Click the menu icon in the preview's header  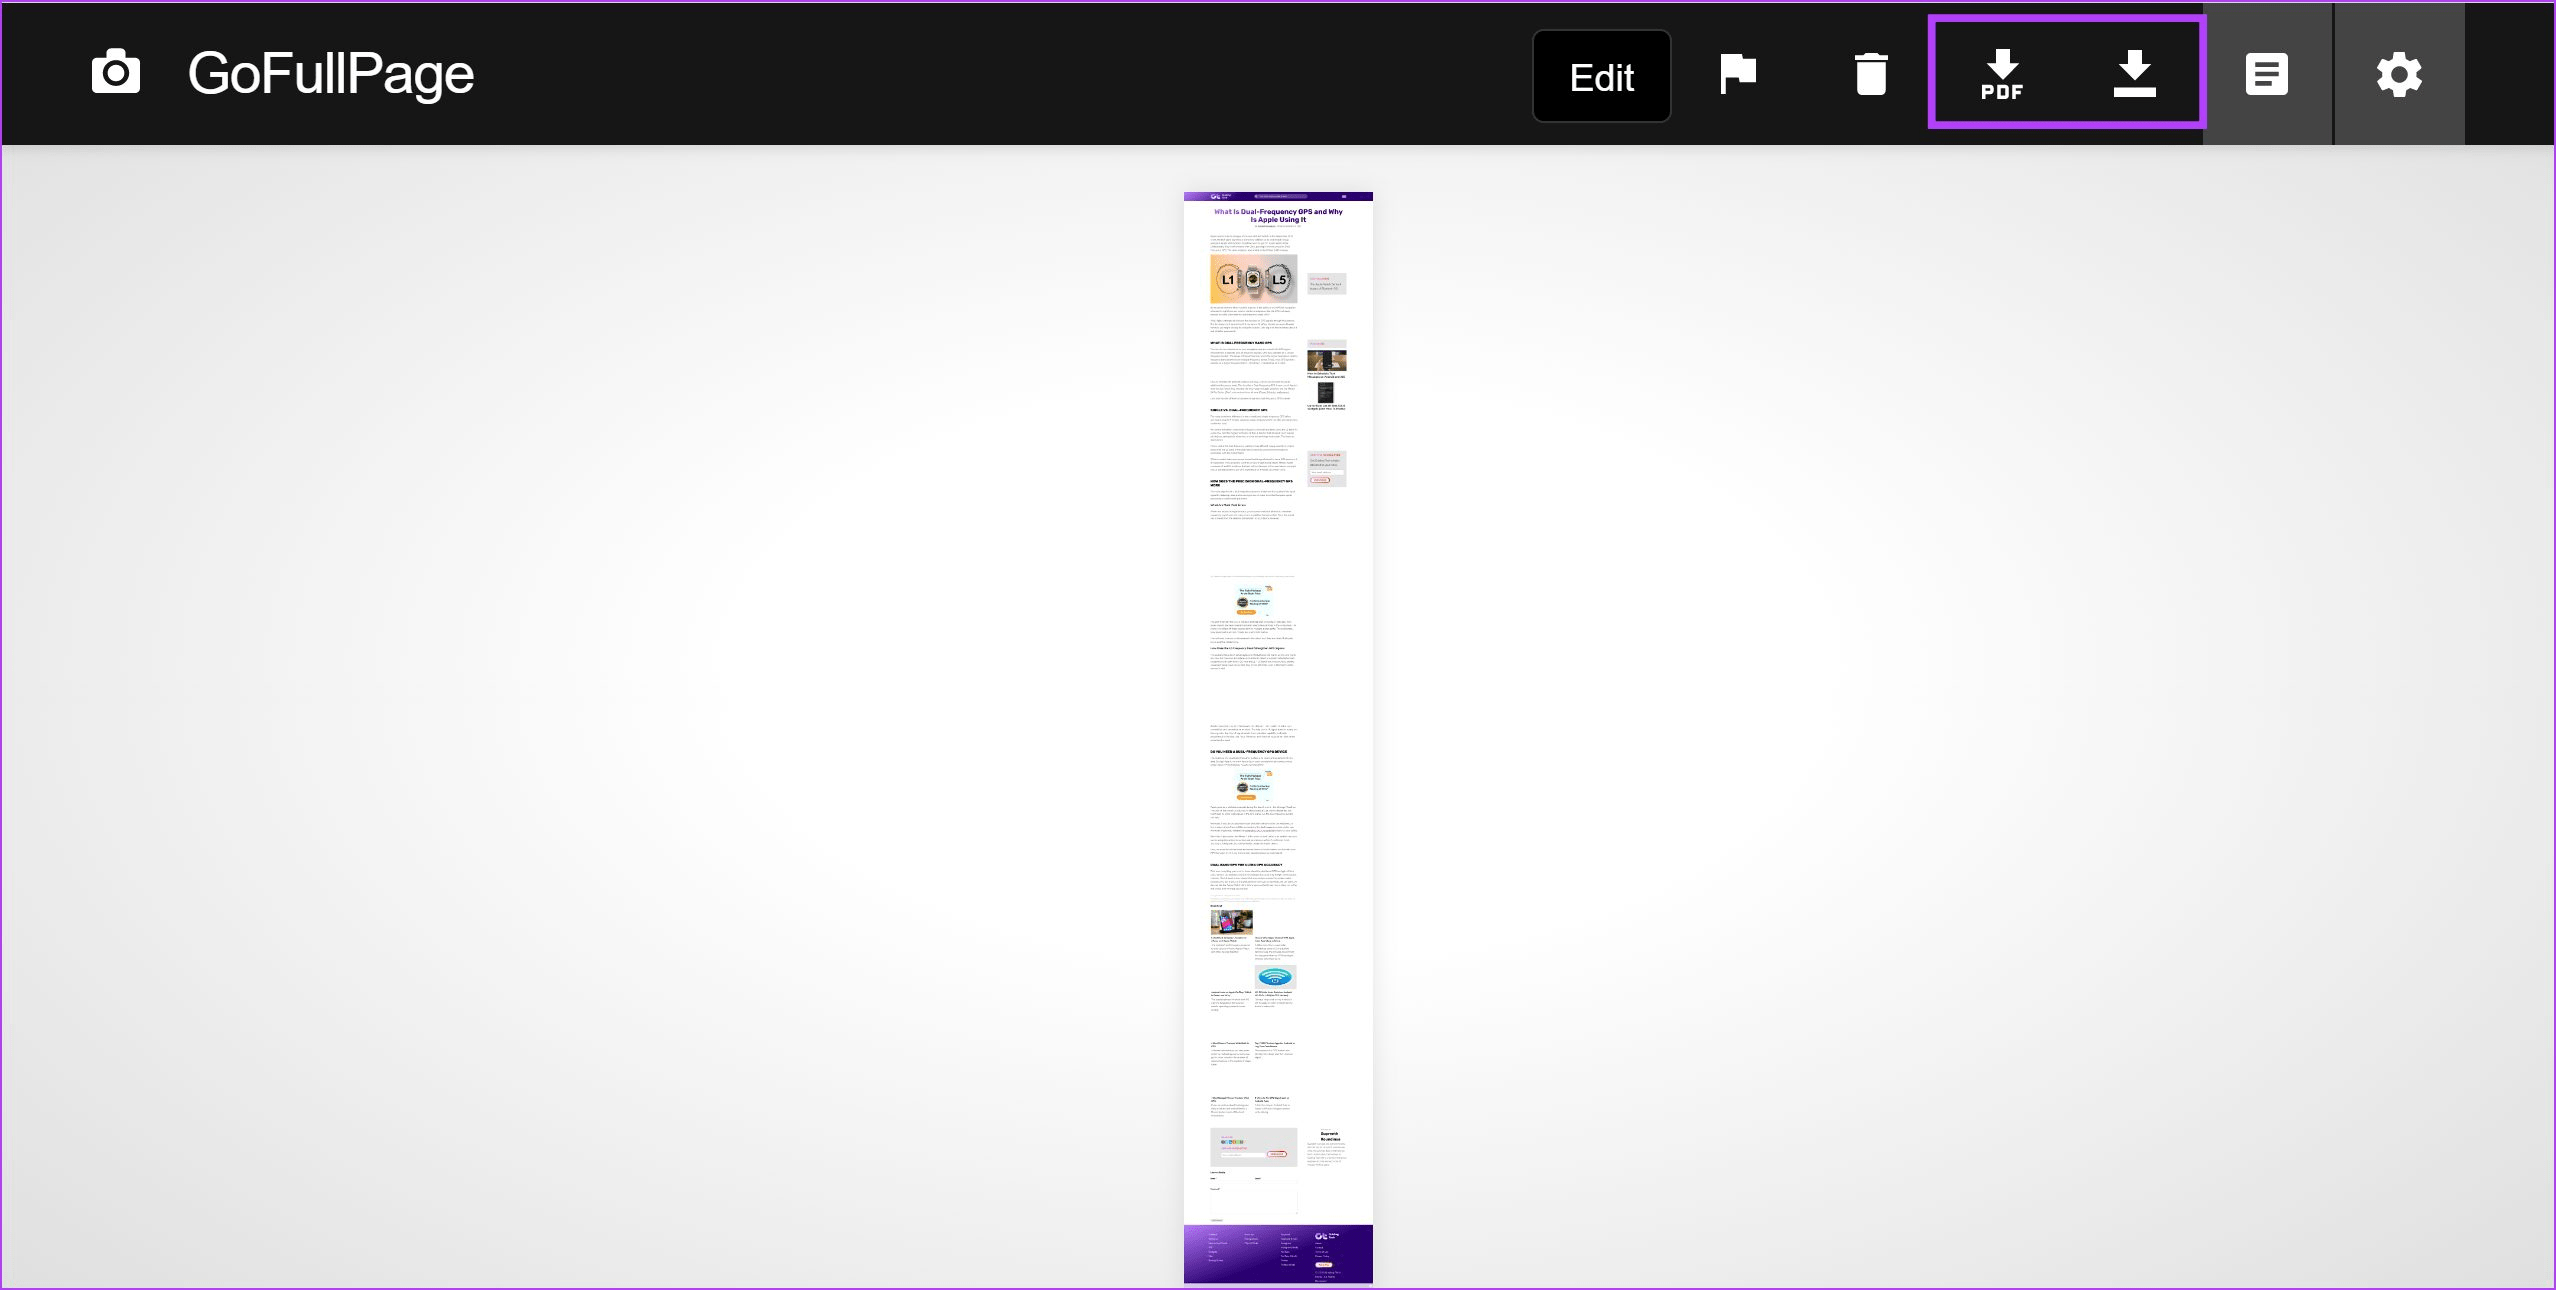(x=1344, y=197)
